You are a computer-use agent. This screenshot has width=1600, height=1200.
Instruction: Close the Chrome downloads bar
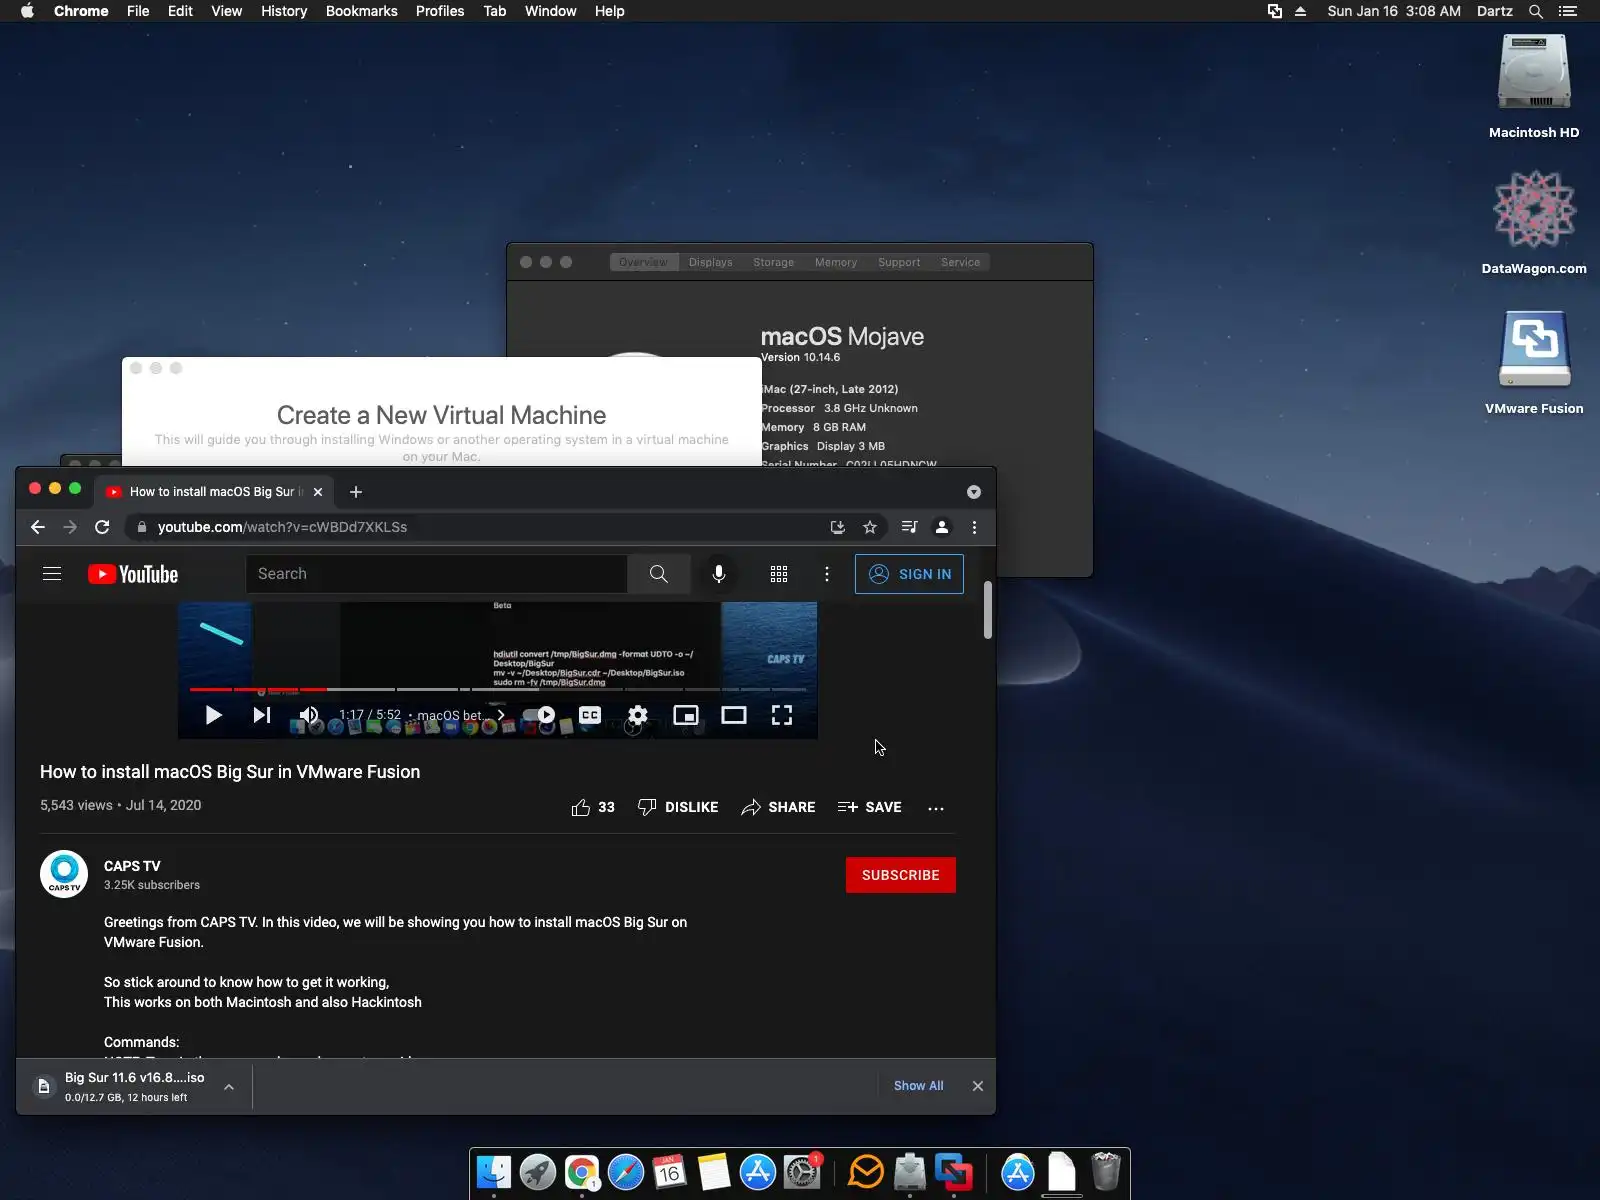click(978, 1086)
